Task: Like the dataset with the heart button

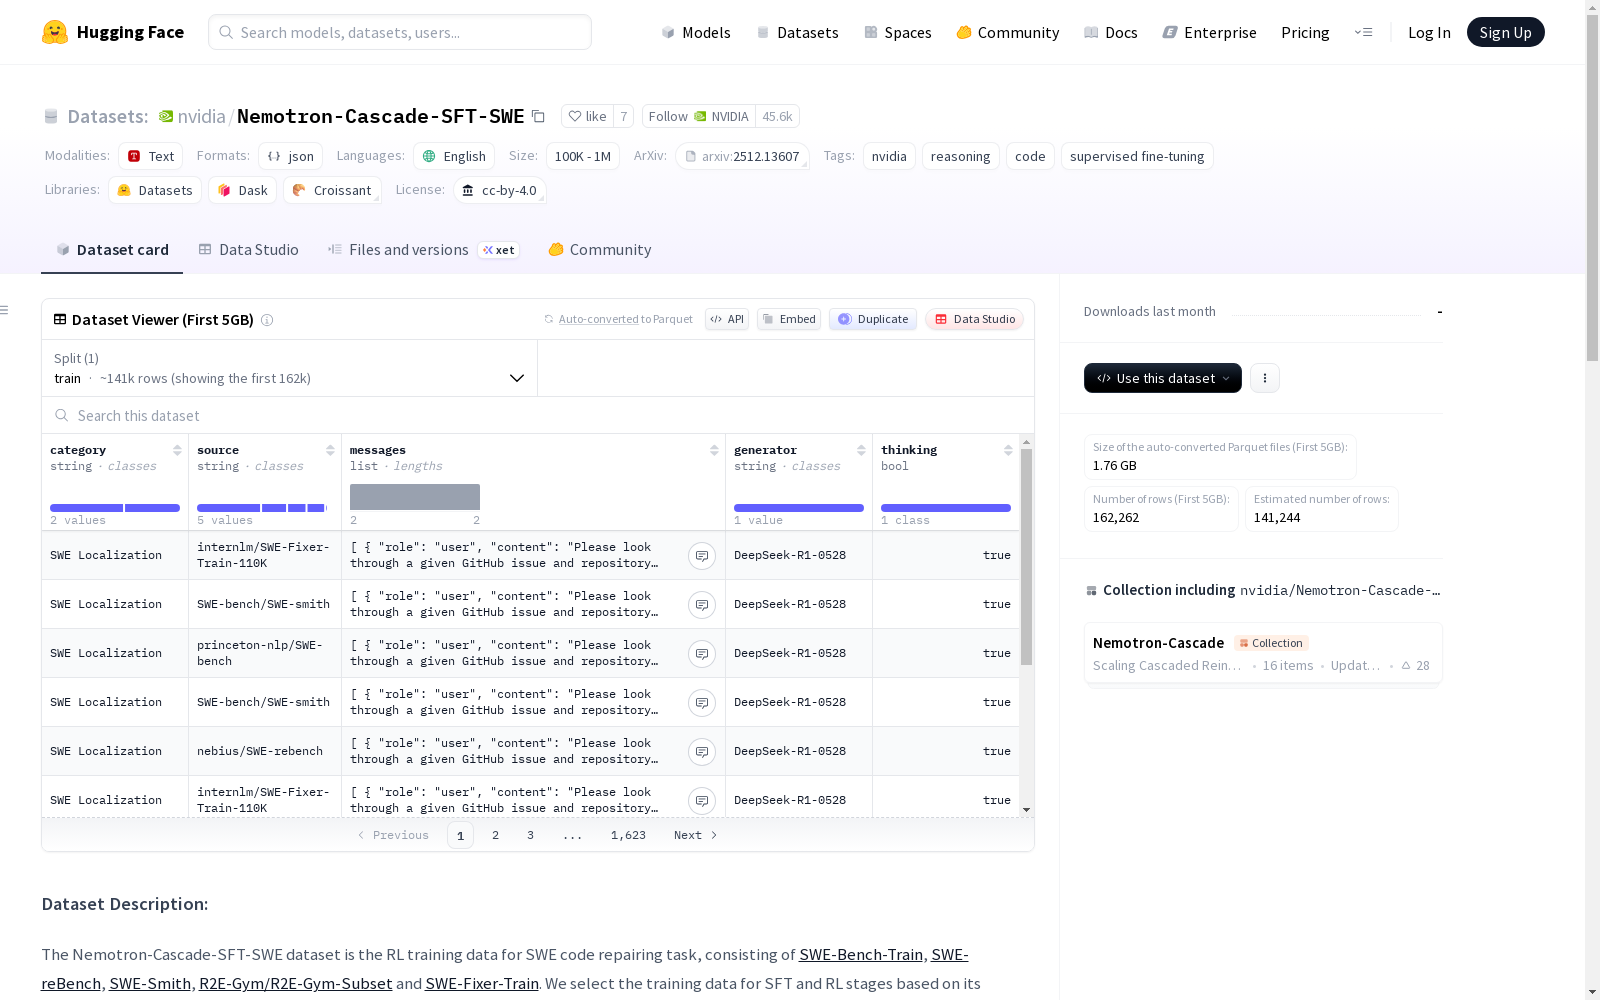Action: [588, 117]
